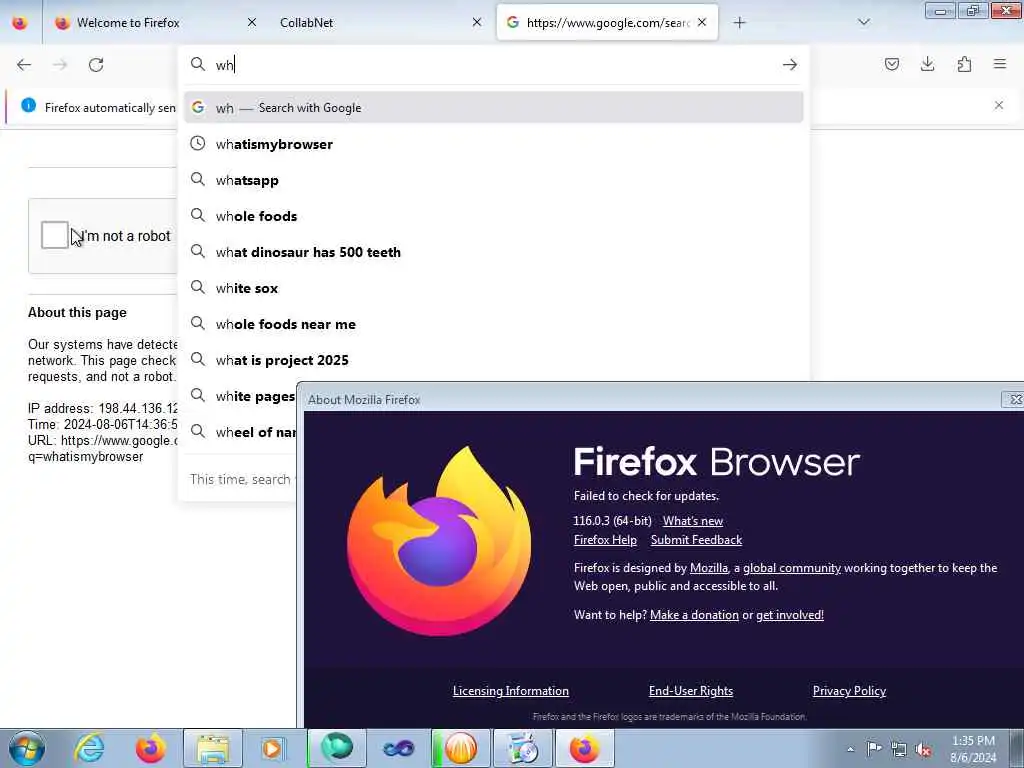
Task: Open Firefox View pinned tab
Action: [x=20, y=23]
